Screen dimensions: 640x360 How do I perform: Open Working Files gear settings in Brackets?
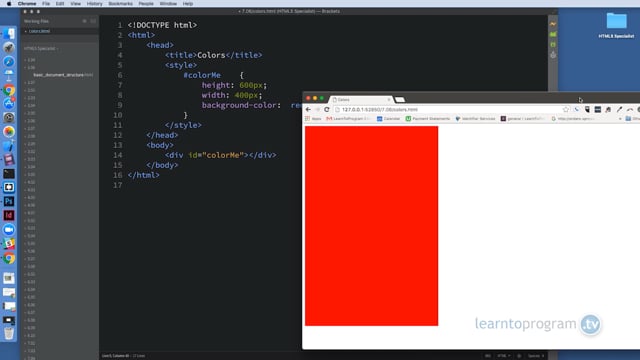84,21
